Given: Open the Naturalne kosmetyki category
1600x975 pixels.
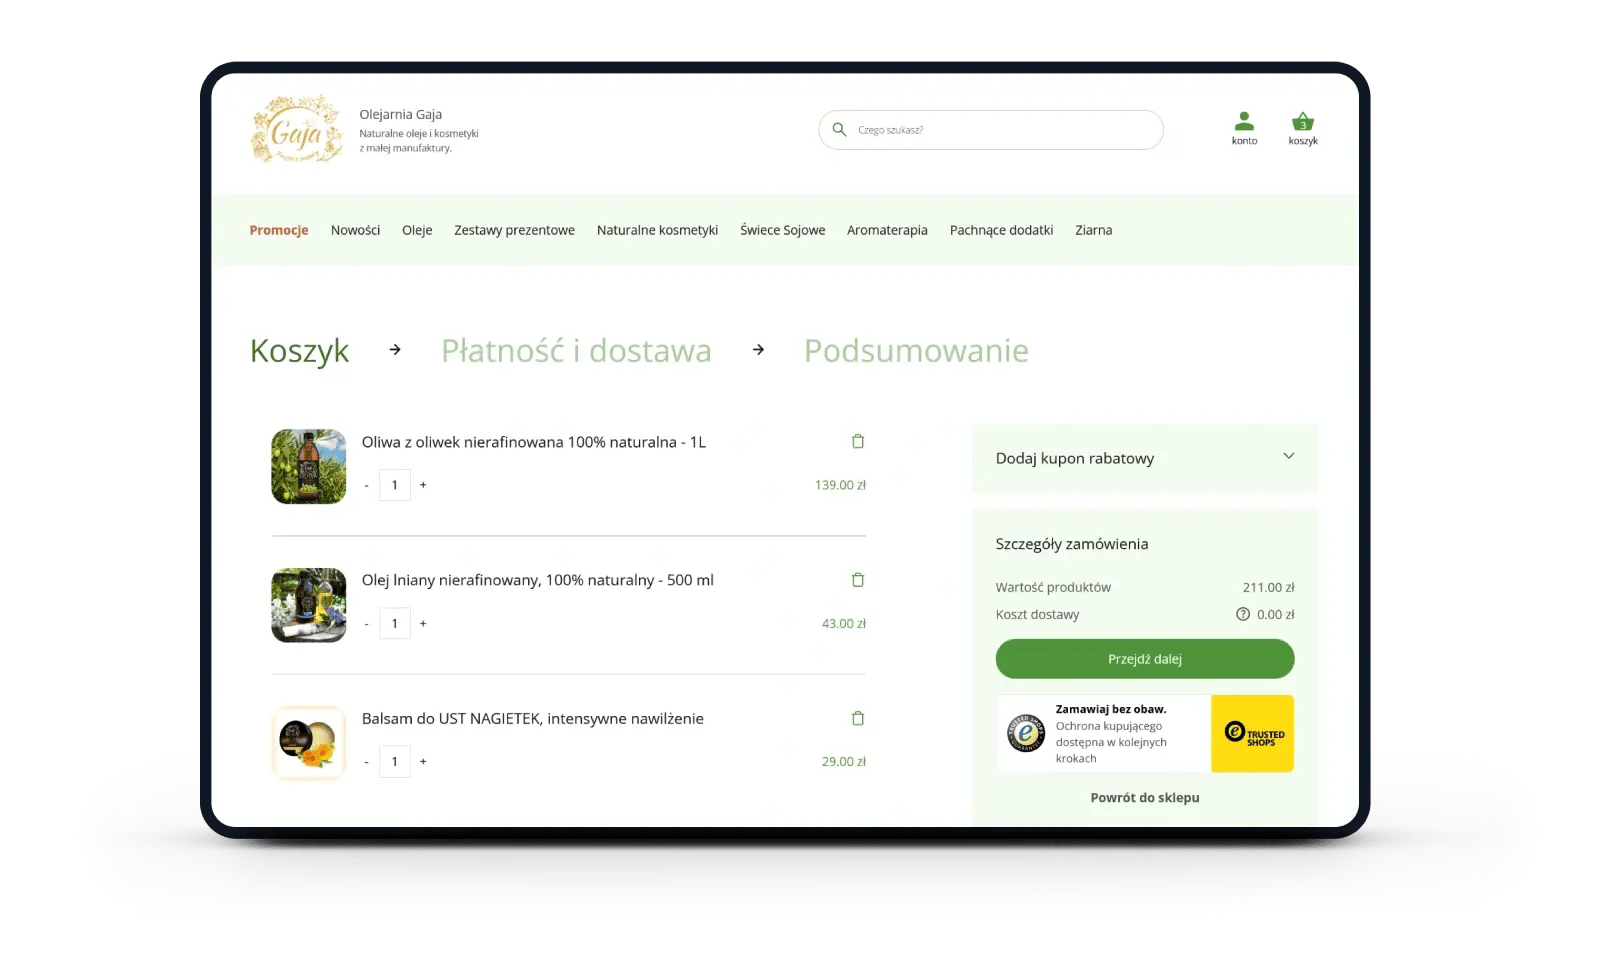Looking at the screenshot, I should pyautogui.click(x=657, y=230).
